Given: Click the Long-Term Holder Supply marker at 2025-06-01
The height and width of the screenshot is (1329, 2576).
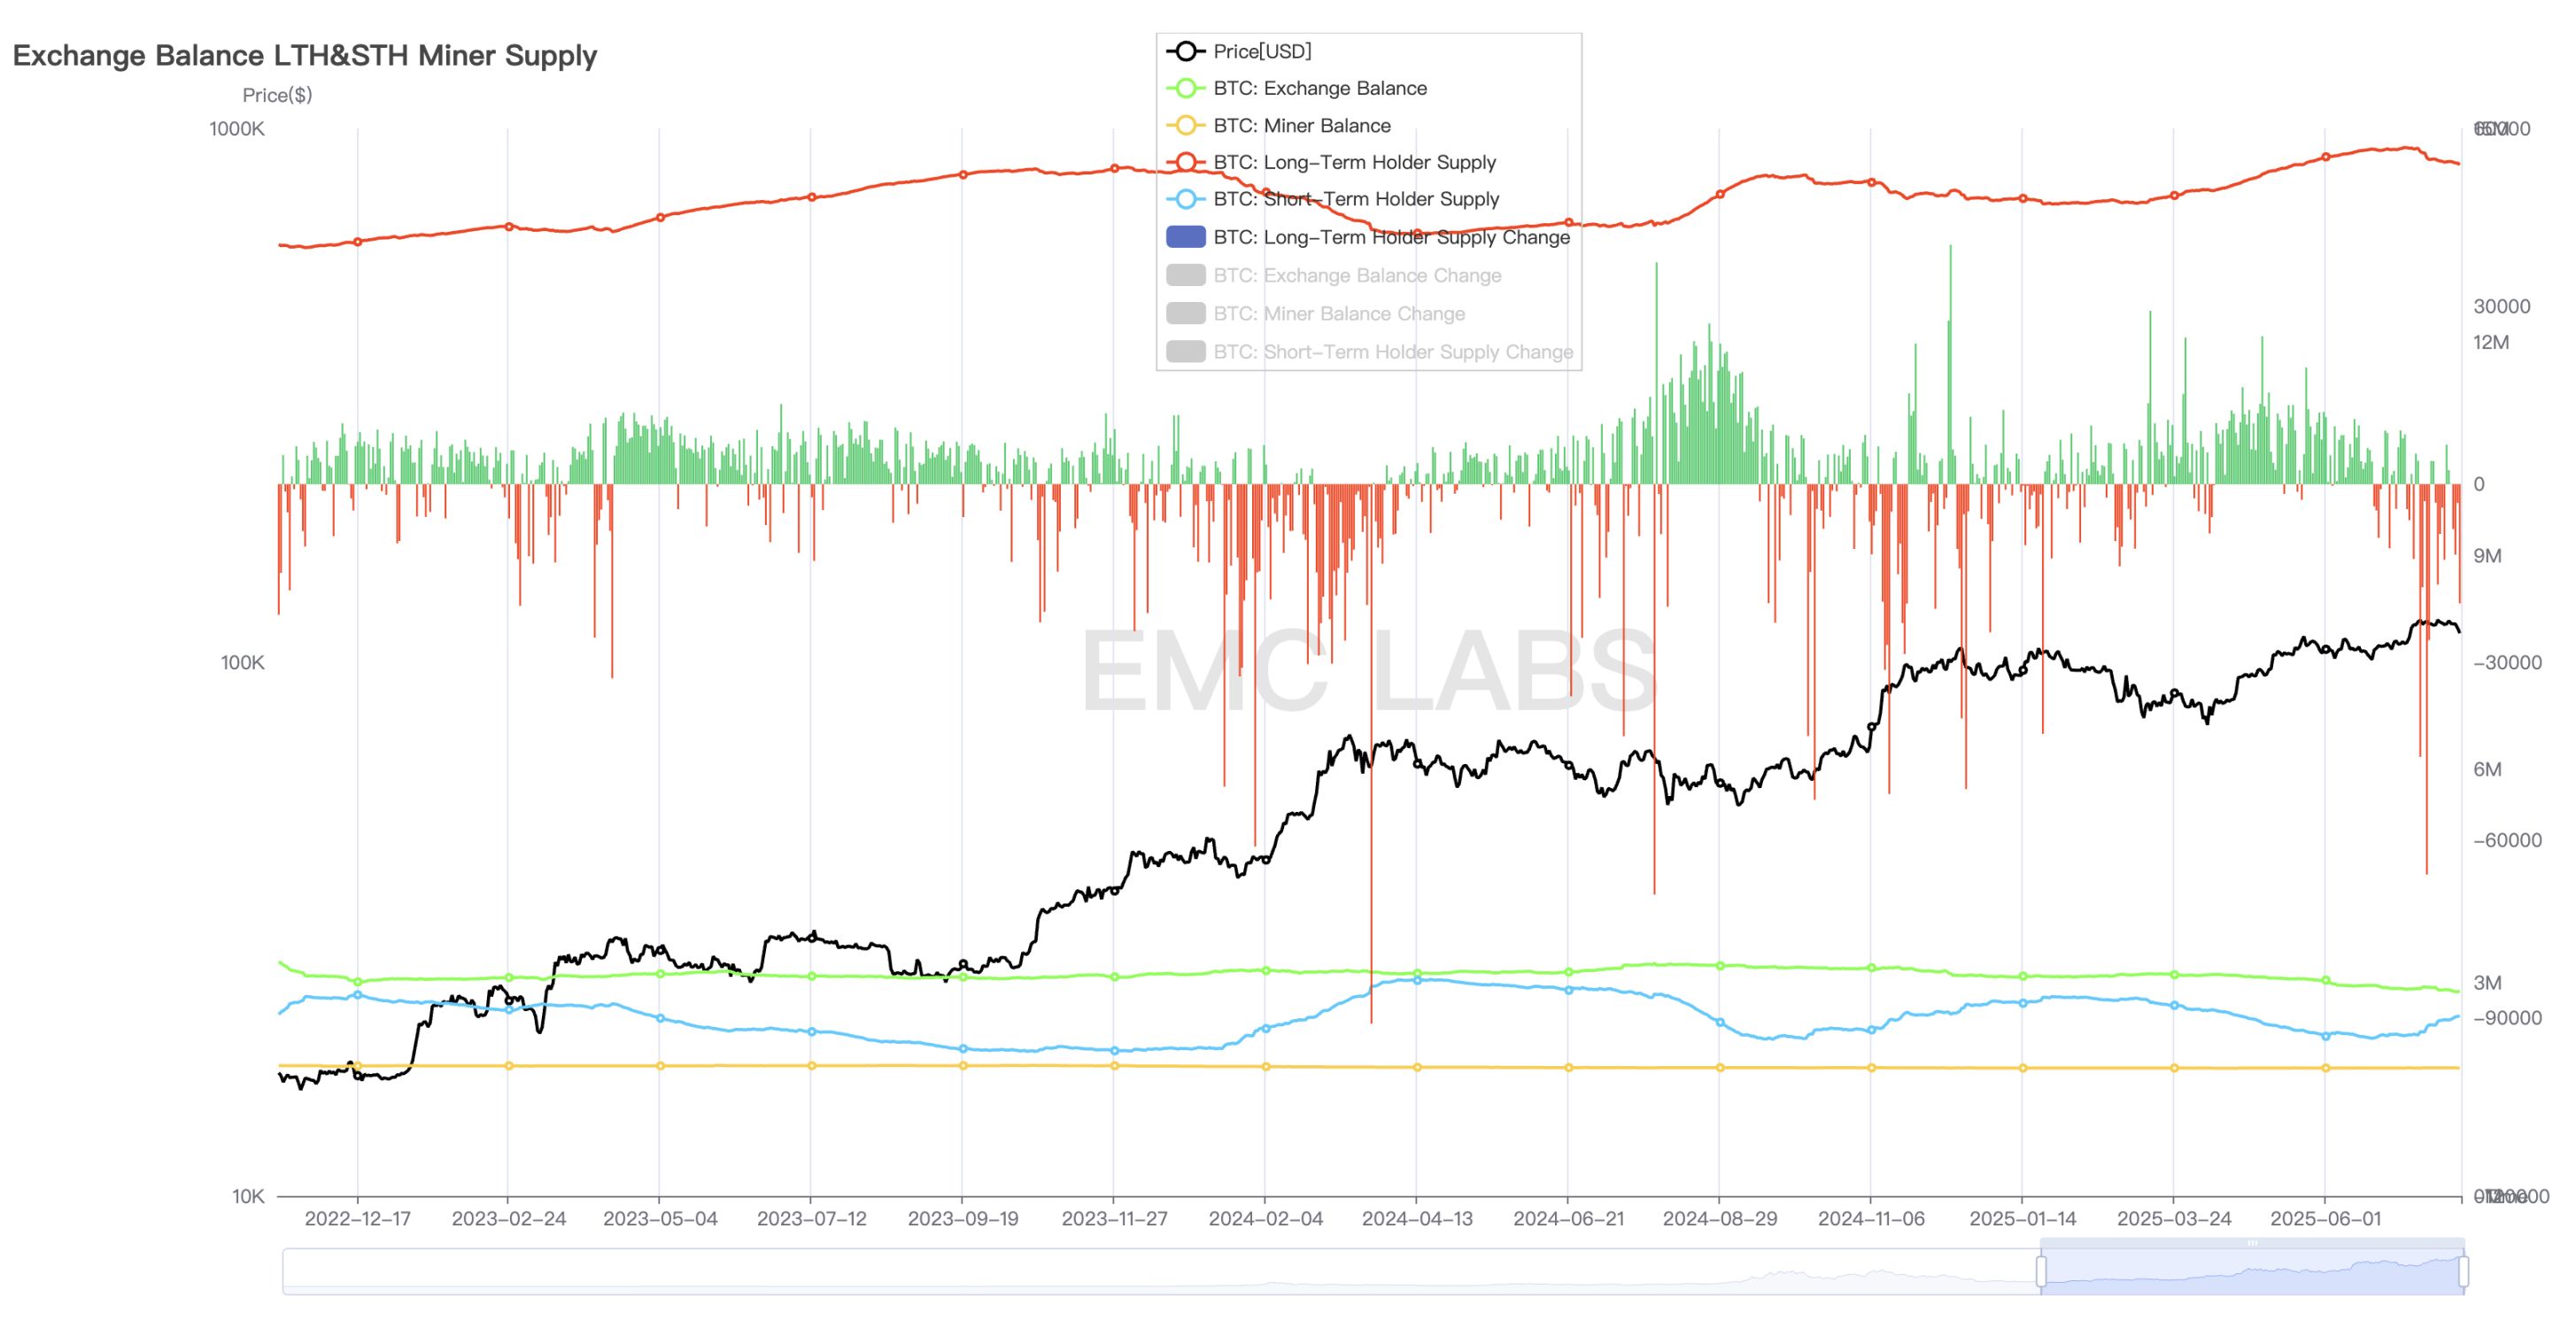Looking at the screenshot, I should [2325, 157].
